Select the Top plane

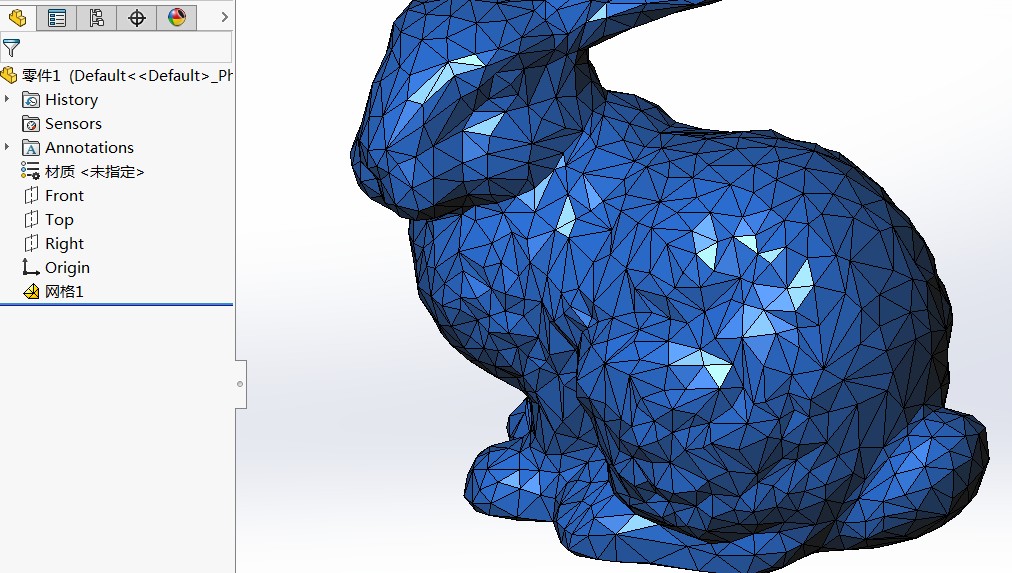59,220
